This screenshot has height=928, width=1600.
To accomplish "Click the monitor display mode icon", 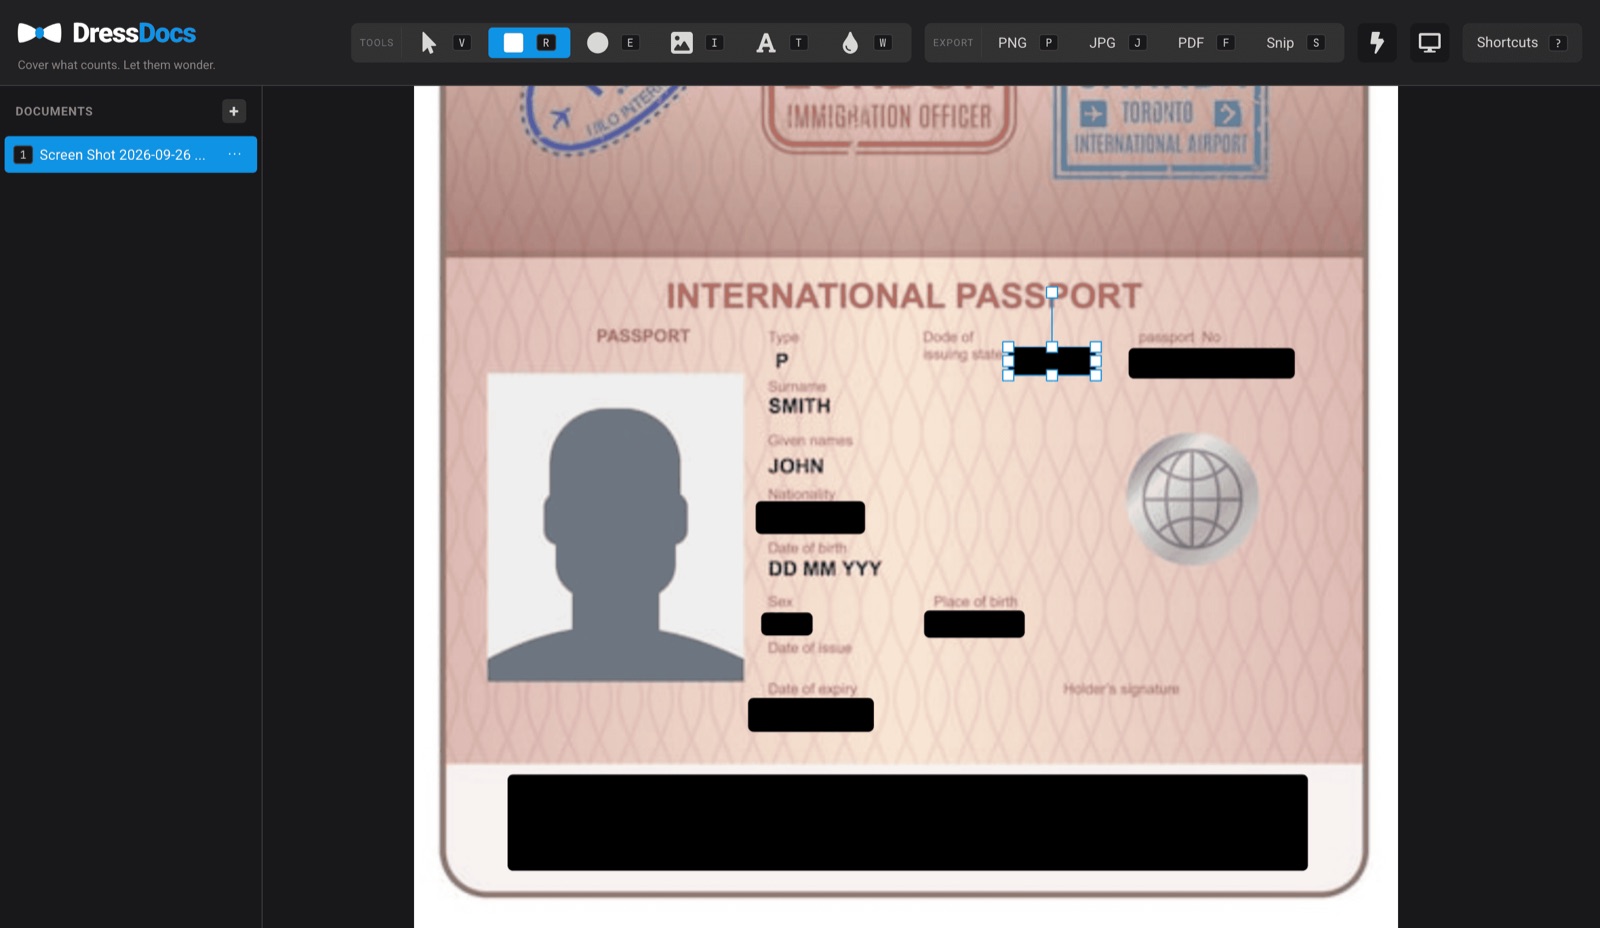I will (x=1429, y=43).
